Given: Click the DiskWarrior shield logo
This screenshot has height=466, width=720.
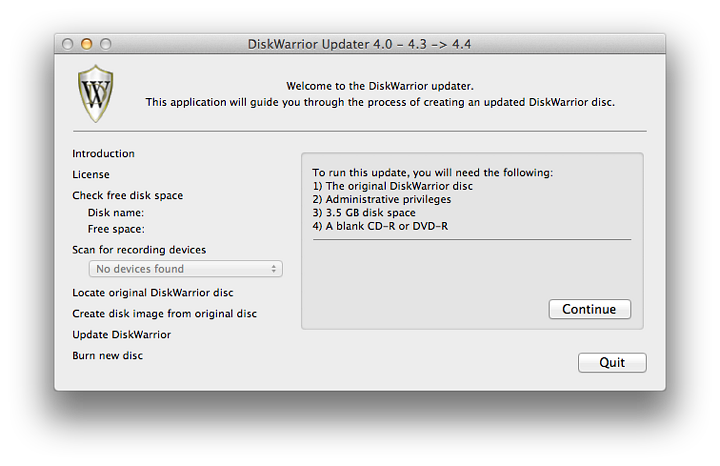Looking at the screenshot, I should click(96, 94).
